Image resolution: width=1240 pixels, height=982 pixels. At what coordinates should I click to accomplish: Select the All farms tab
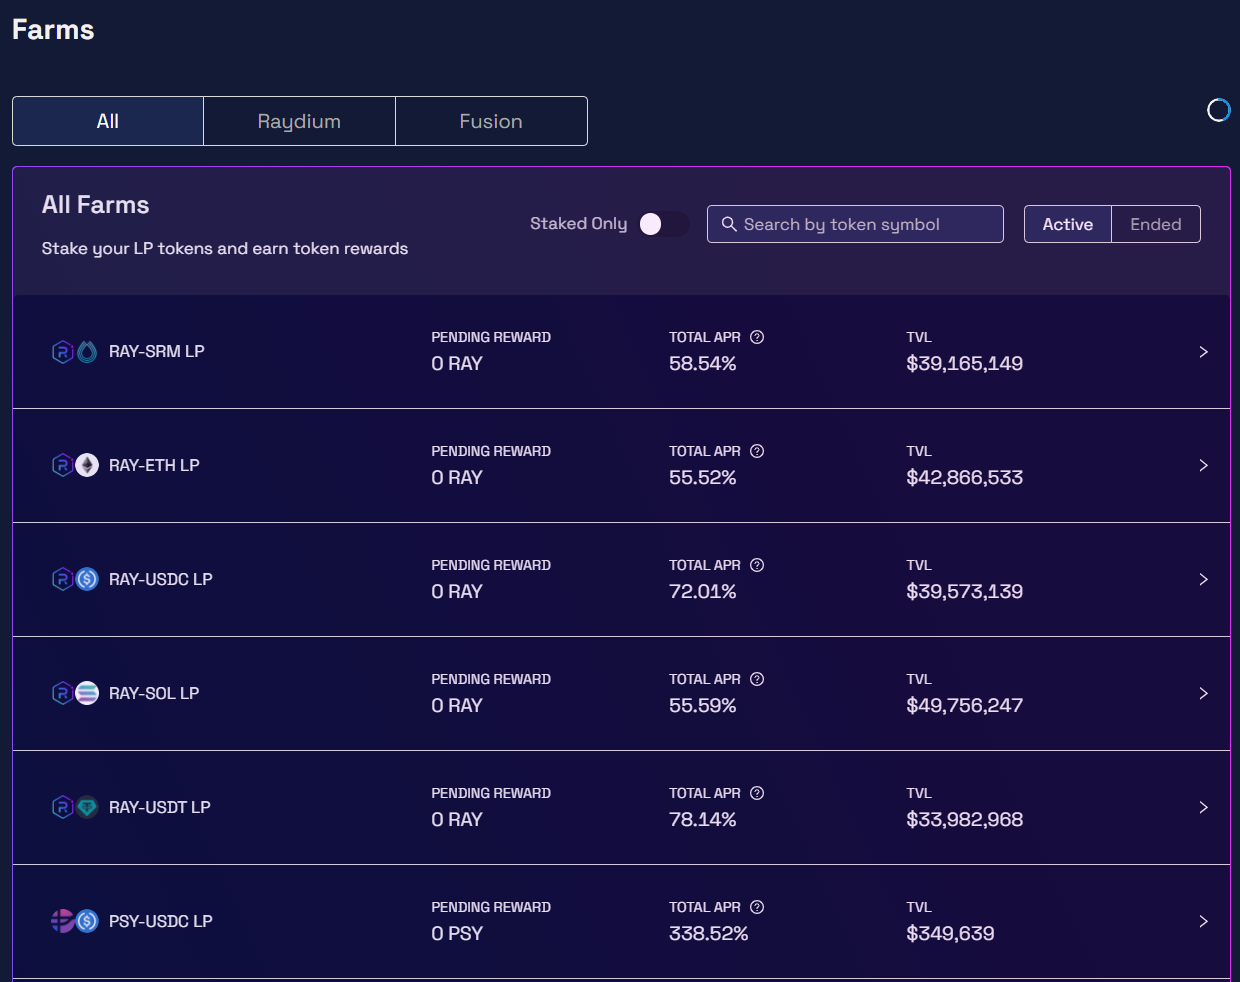(108, 121)
